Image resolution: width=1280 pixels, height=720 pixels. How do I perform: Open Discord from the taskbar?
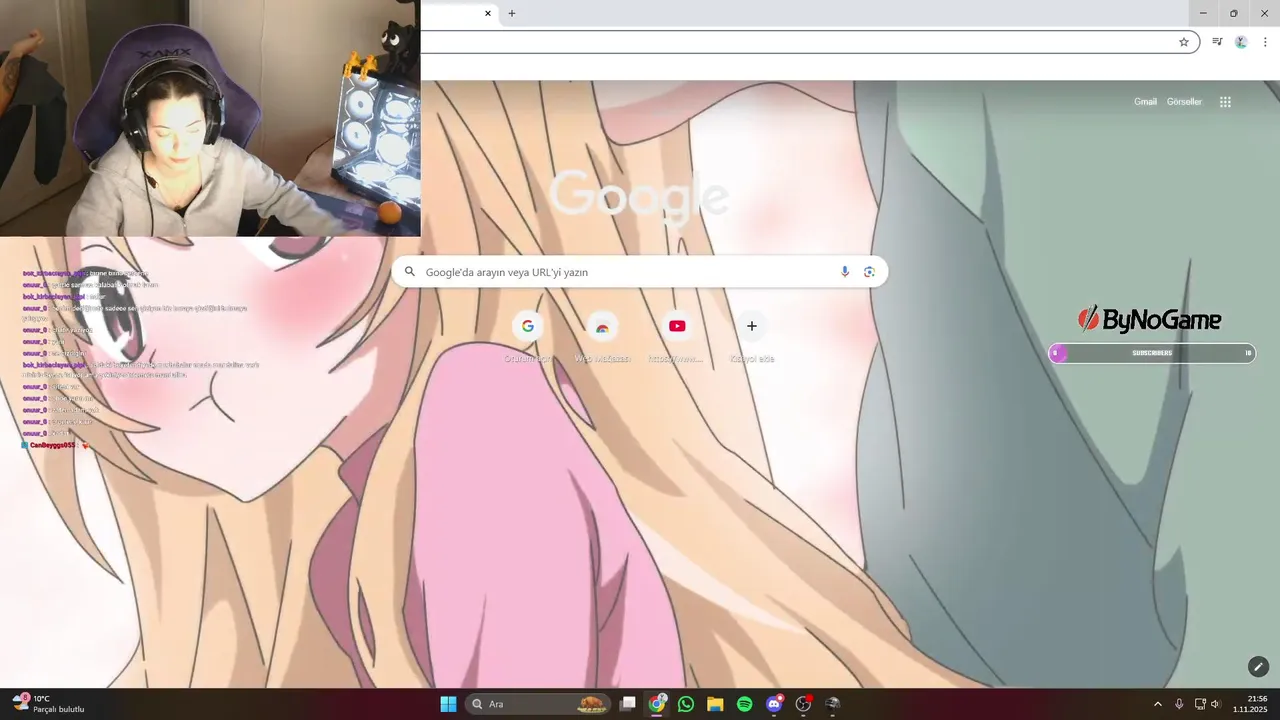[774, 704]
